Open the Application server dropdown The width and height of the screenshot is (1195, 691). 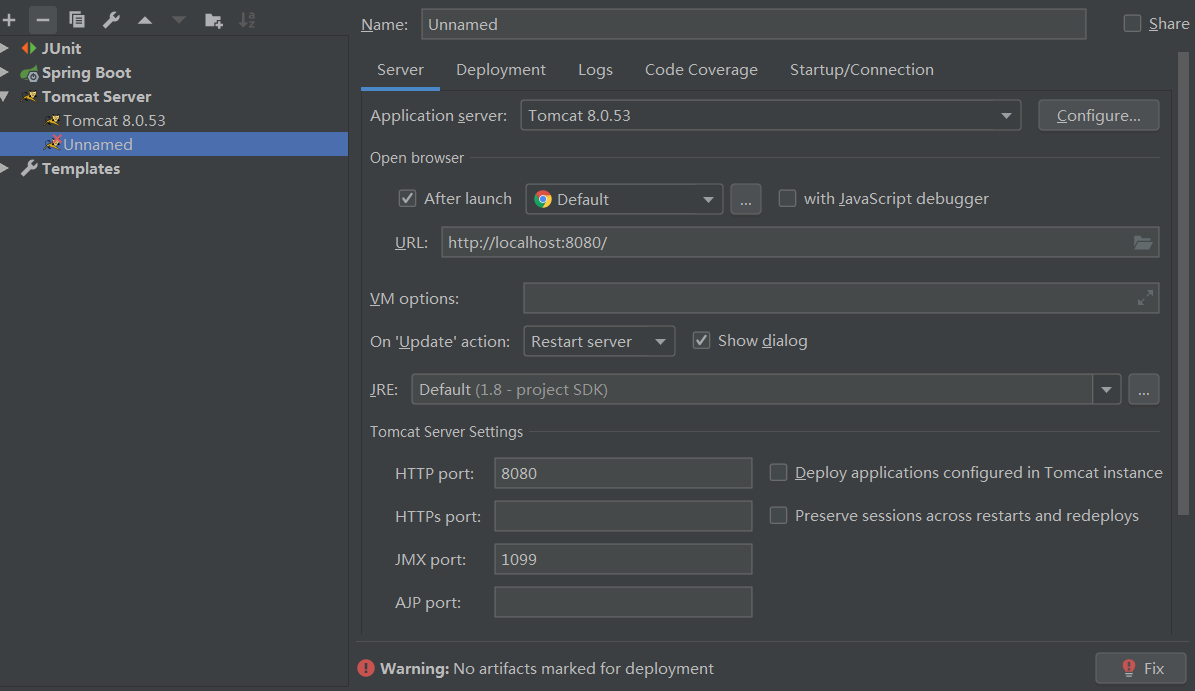[x=1005, y=115]
